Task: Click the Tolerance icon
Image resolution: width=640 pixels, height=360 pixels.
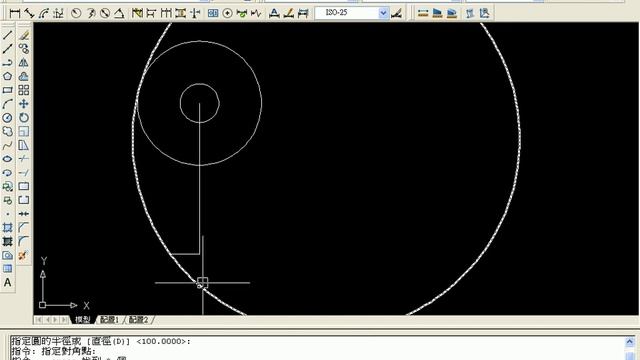Action: tap(213, 13)
